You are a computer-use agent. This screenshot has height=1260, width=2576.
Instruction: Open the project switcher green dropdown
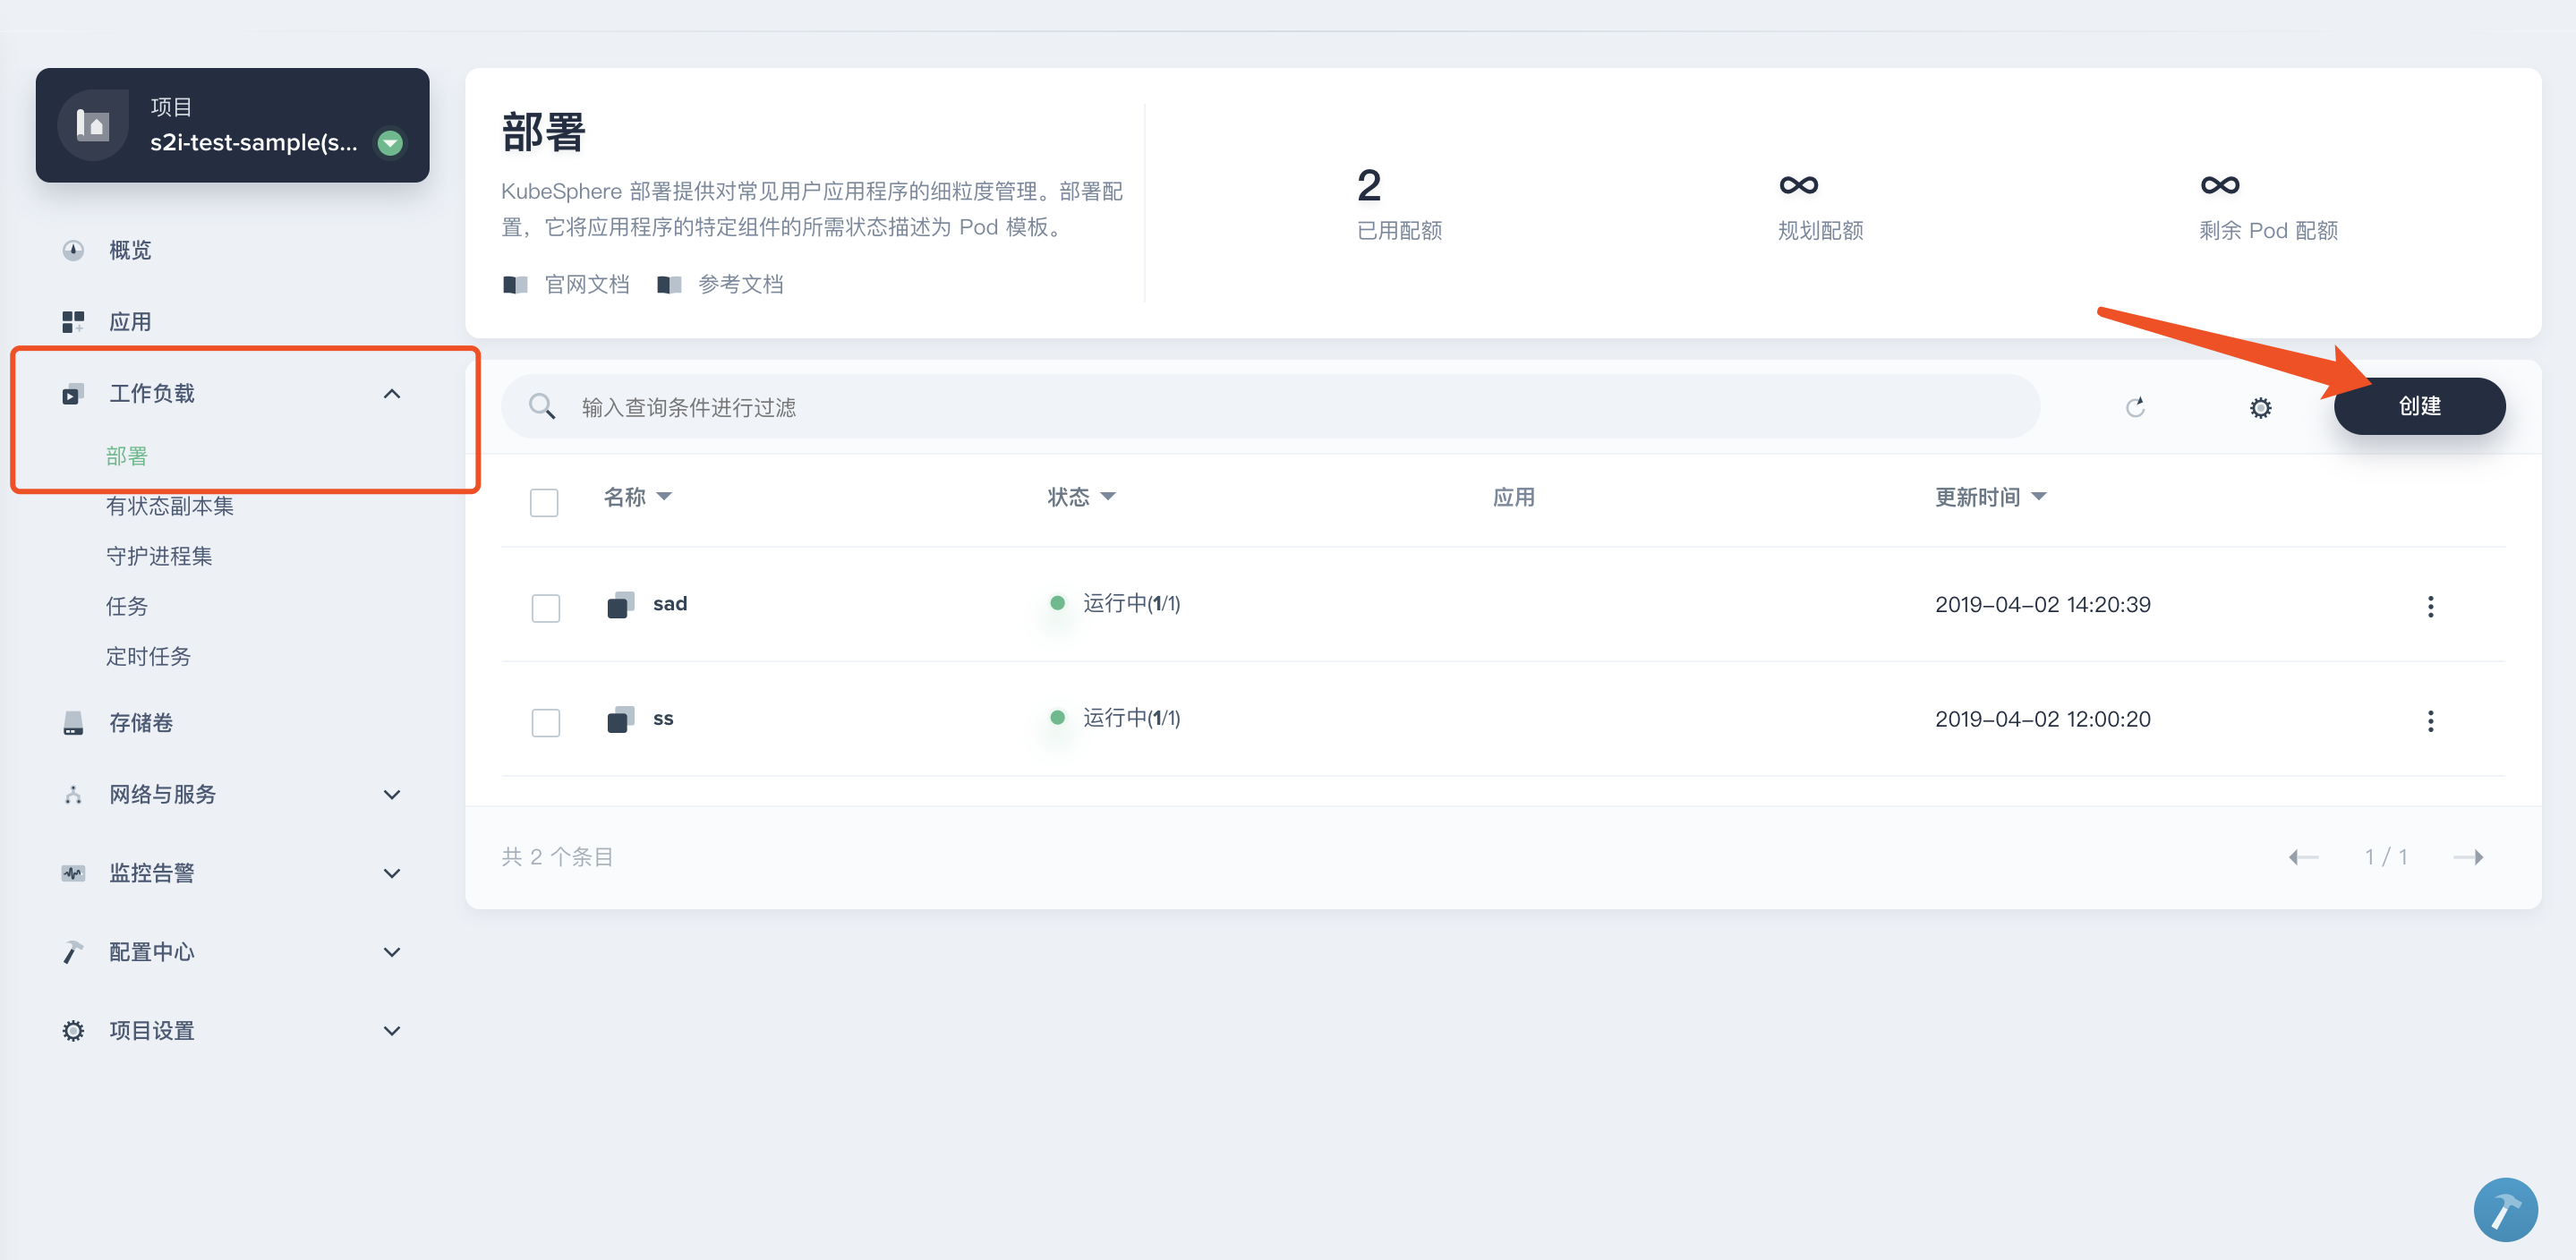point(390,143)
